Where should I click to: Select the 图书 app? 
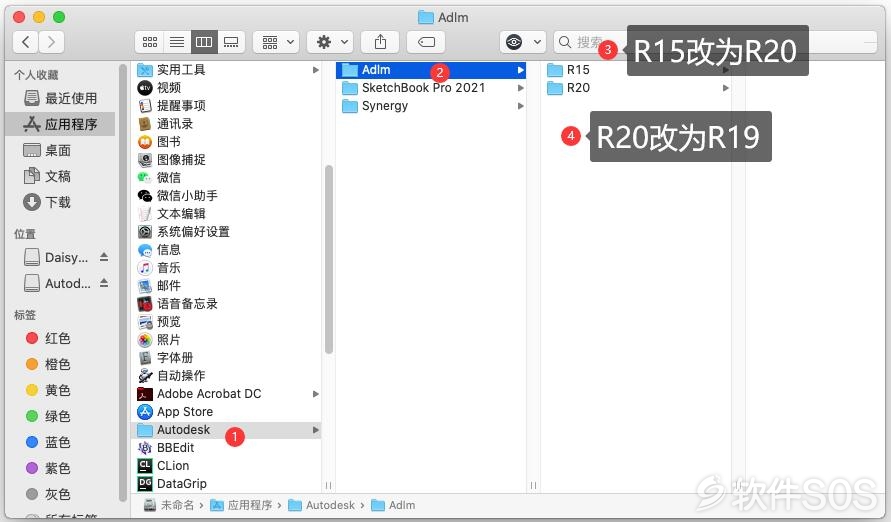click(227, 141)
